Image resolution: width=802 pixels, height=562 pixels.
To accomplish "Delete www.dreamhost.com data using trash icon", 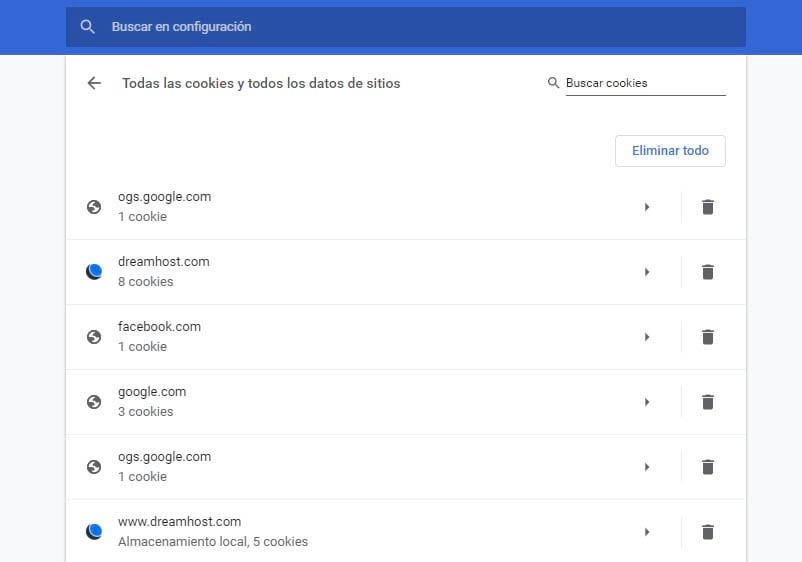I will point(707,532).
